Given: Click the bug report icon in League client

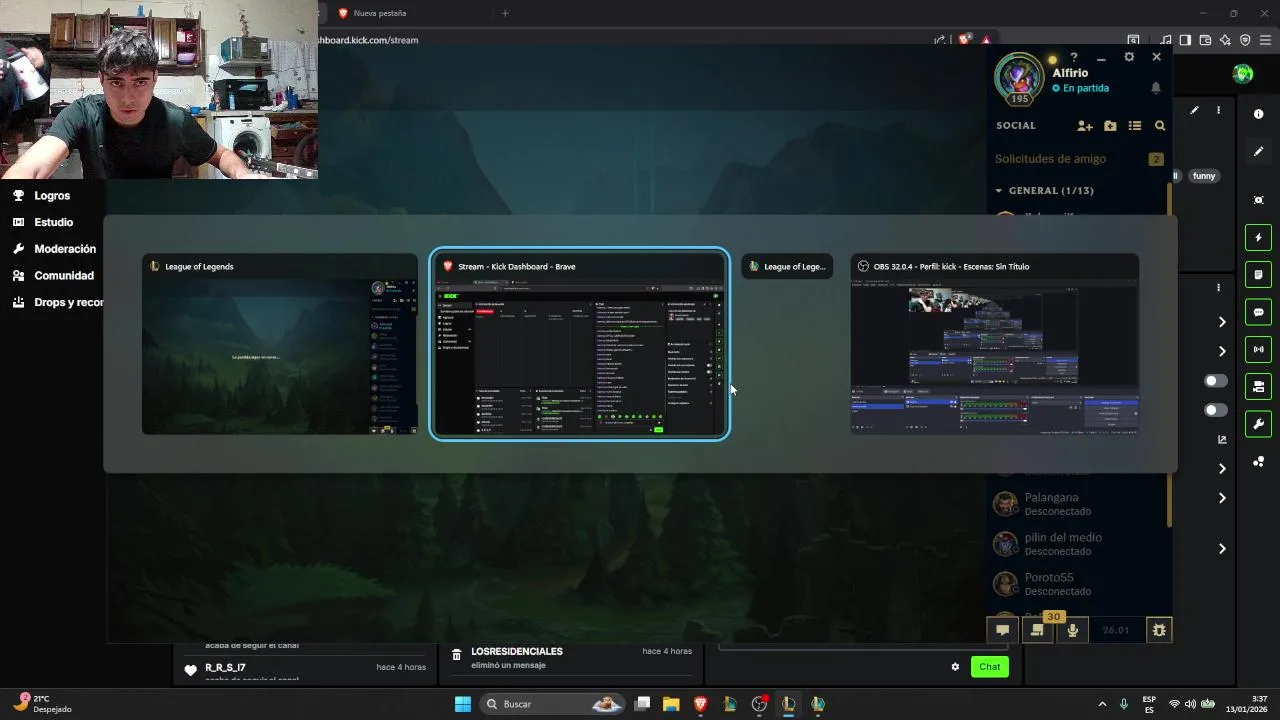Looking at the screenshot, I should tap(1159, 630).
